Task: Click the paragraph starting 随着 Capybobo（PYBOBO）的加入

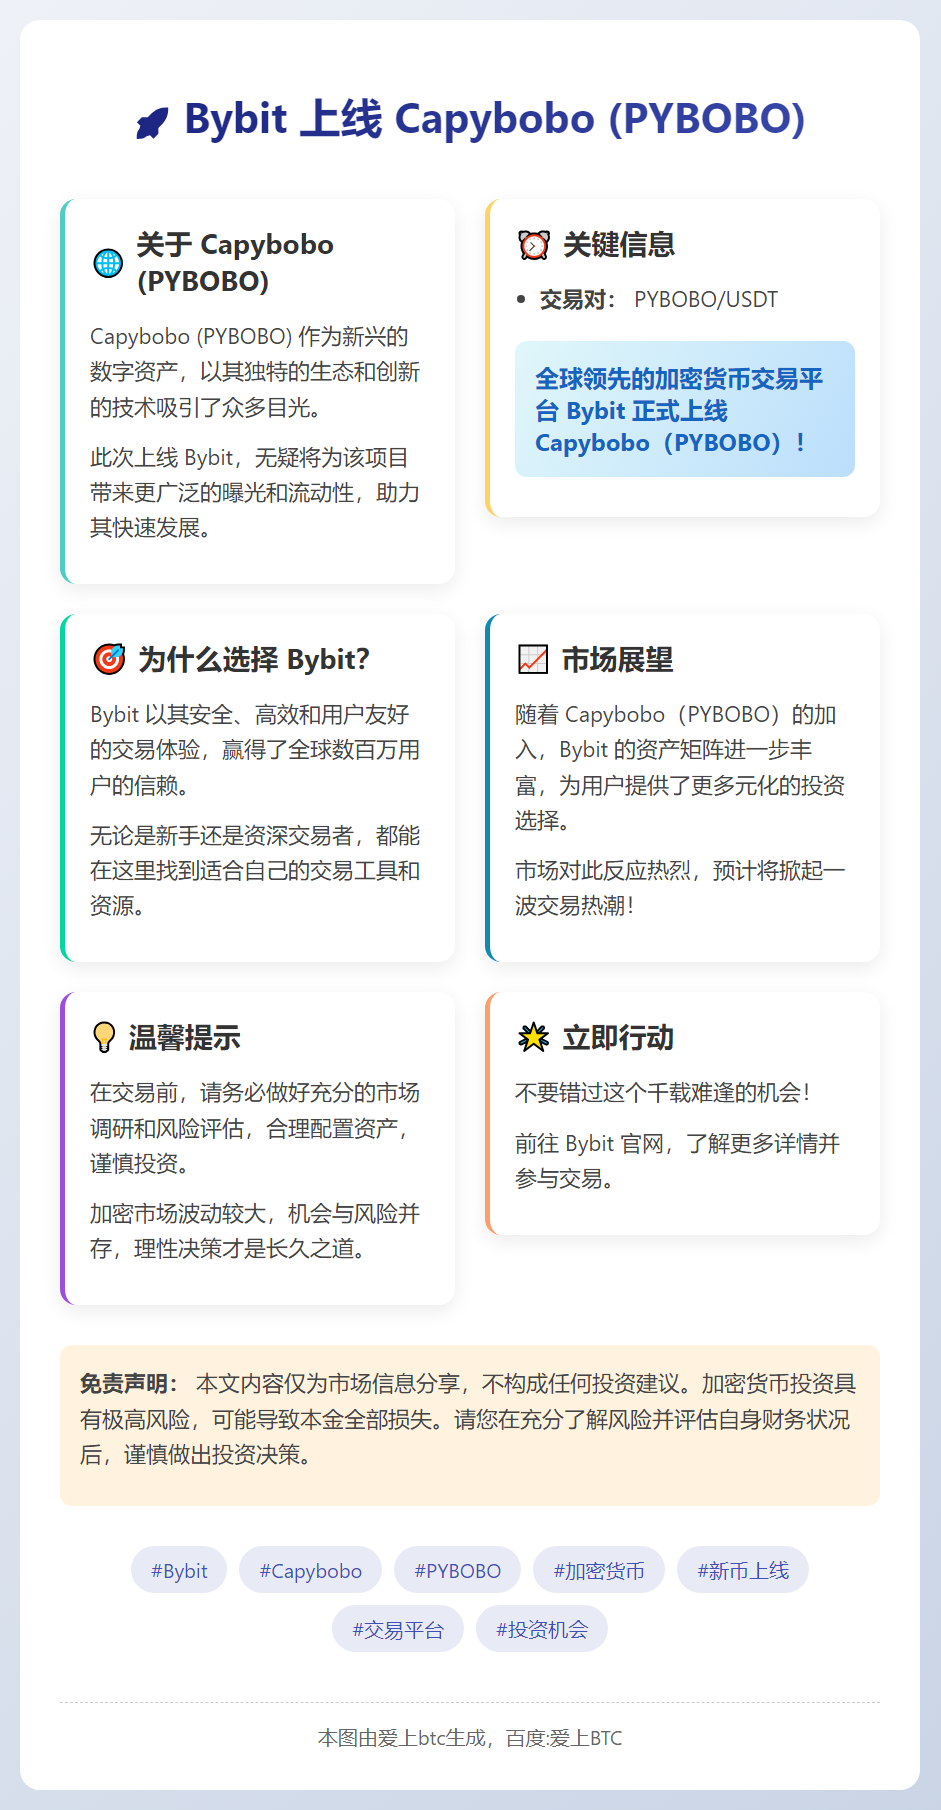Action: click(x=680, y=767)
